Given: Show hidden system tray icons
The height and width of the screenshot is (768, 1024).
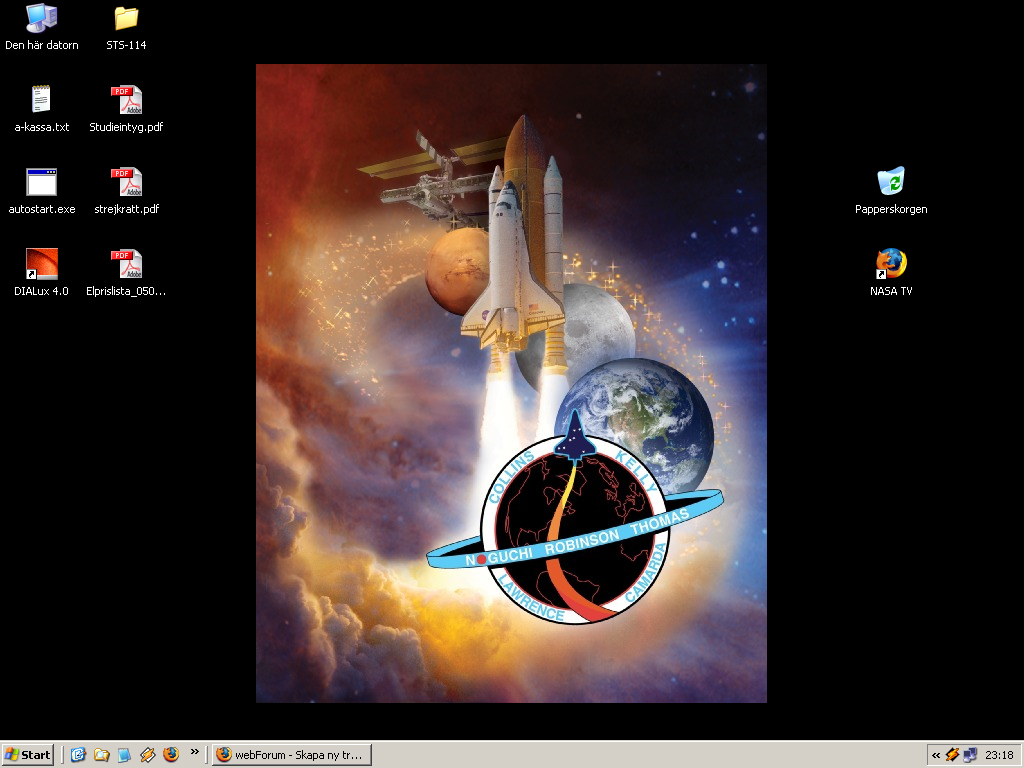Looking at the screenshot, I should coord(936,755).
